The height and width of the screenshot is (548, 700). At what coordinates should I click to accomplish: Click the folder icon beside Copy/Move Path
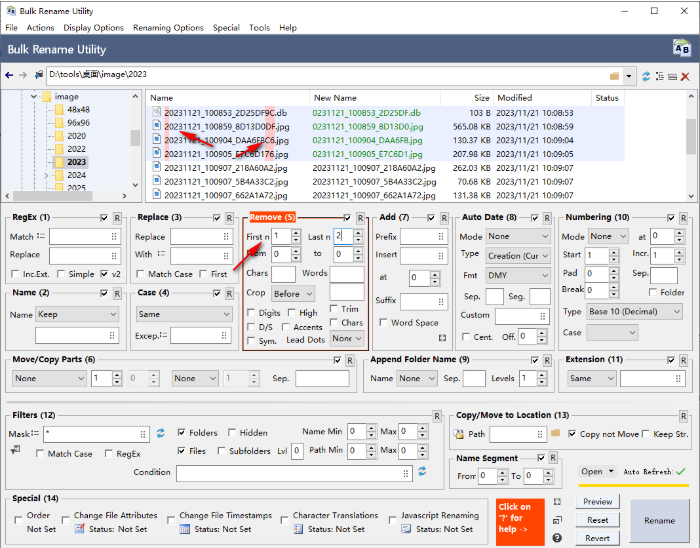(555, 433)
